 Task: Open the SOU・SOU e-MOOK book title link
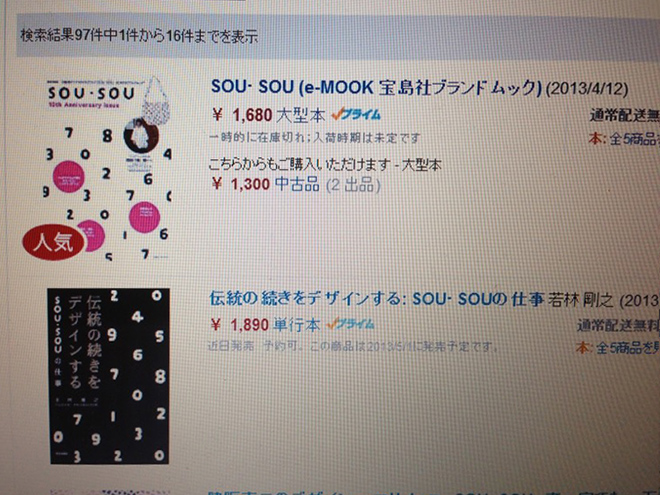(376, 87)
